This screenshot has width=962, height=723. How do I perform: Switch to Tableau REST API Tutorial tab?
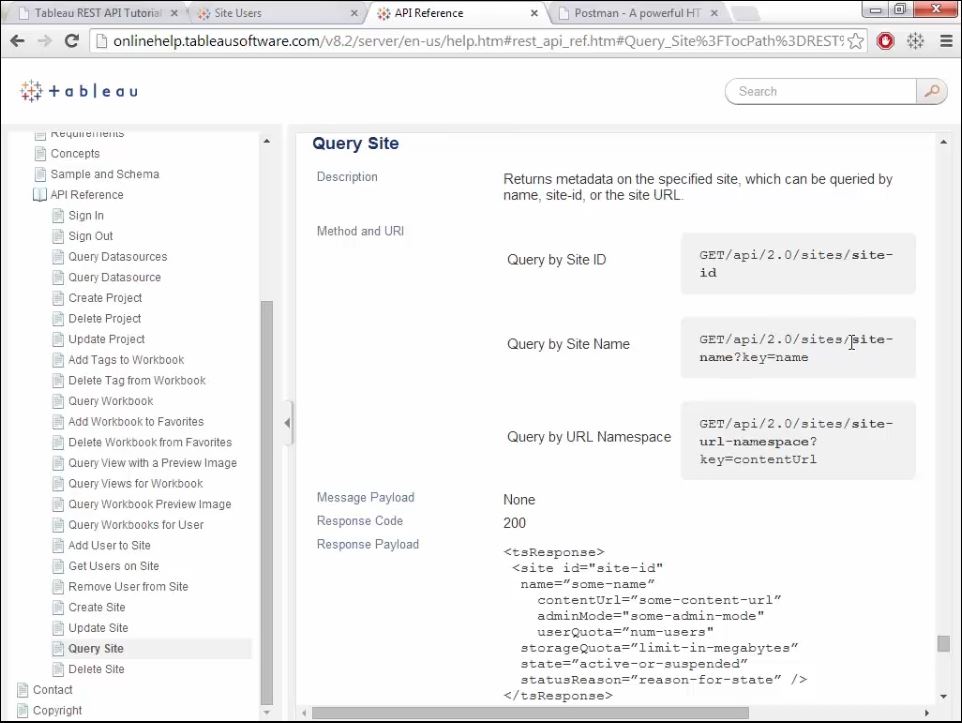pos(97,13)
